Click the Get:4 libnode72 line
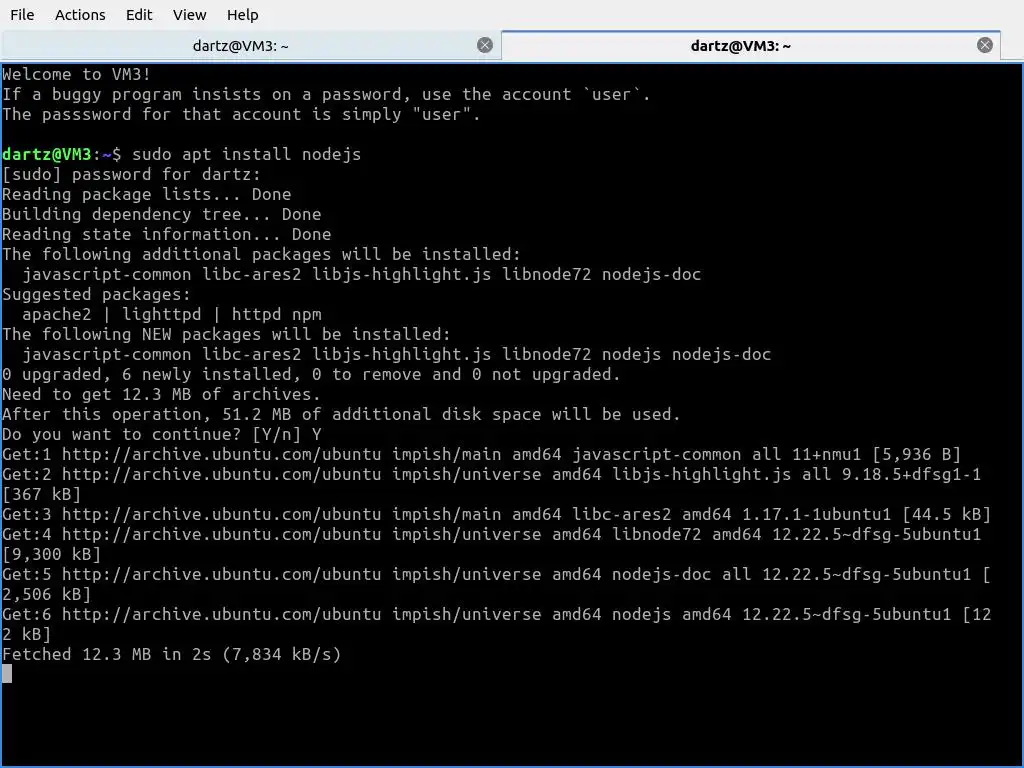The image size is (1024, 768). (491, 534)
